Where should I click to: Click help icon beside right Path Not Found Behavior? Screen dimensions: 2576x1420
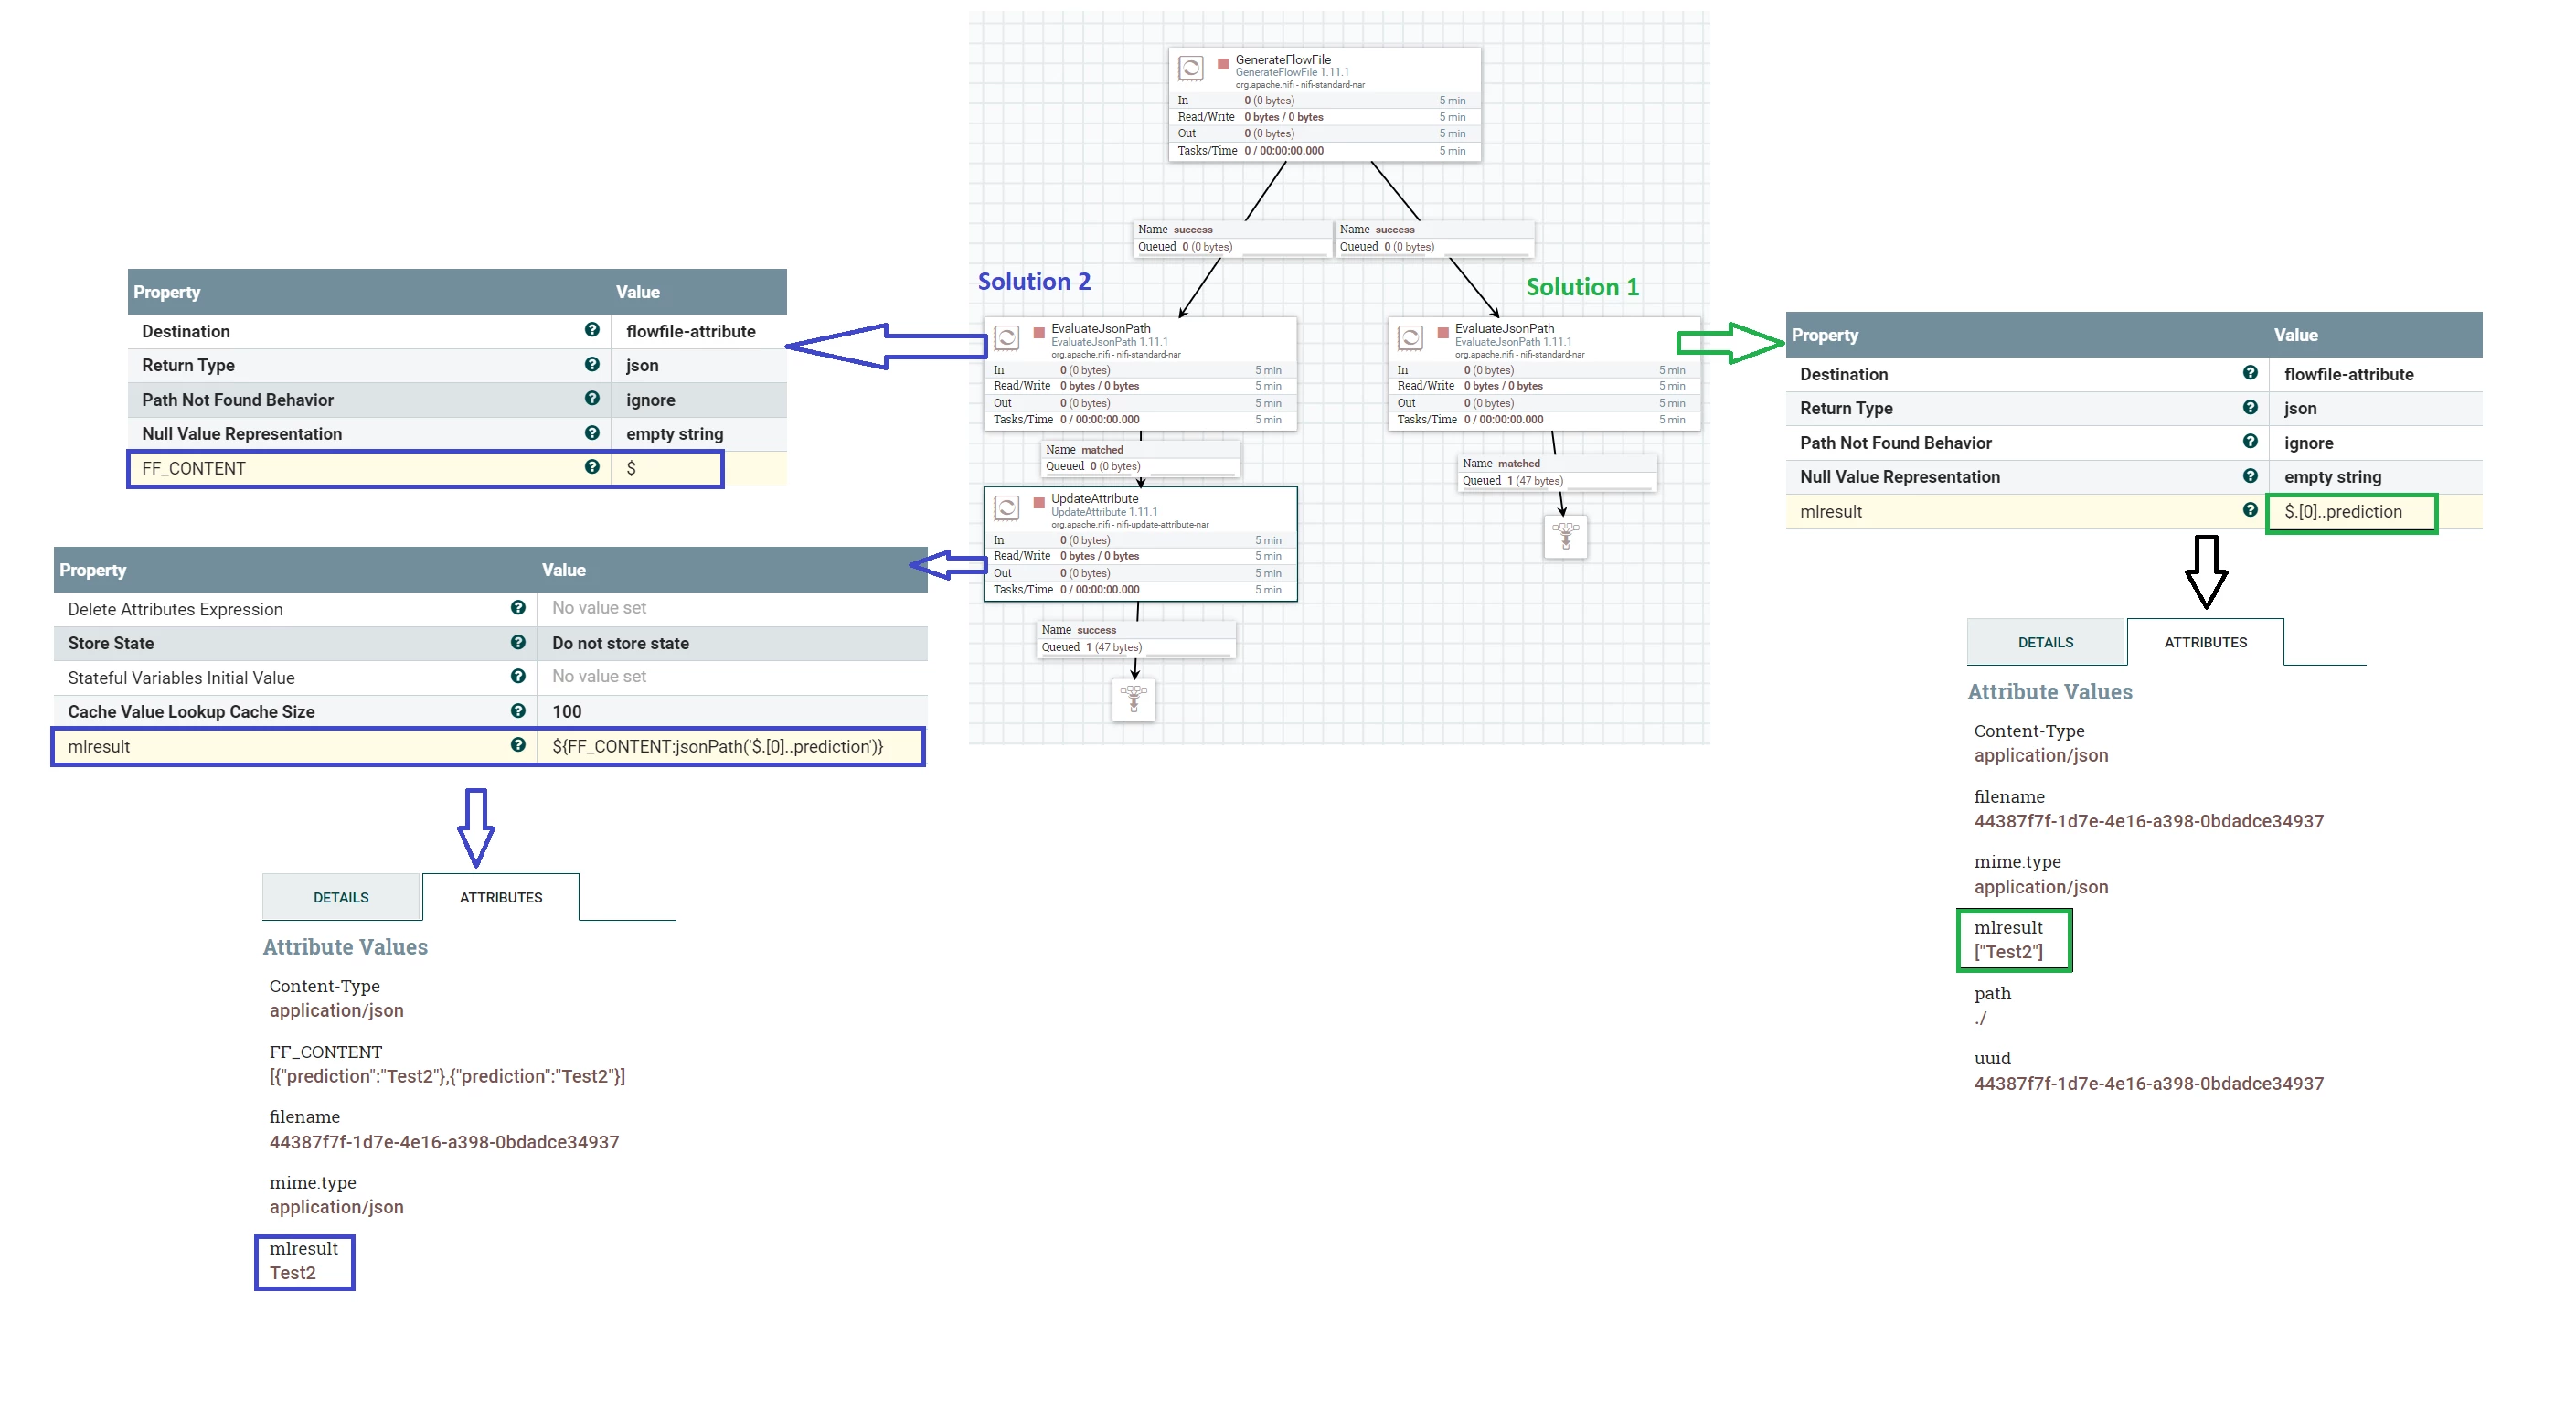(2250, 441)
